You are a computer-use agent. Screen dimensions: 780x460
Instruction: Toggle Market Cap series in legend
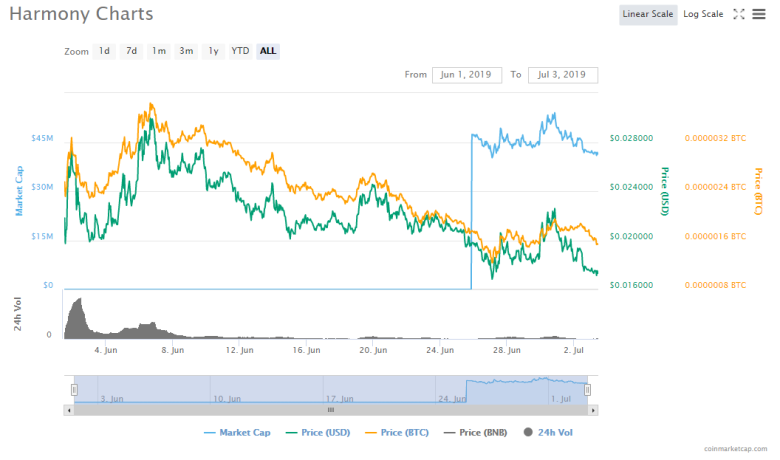pos(239,432)
